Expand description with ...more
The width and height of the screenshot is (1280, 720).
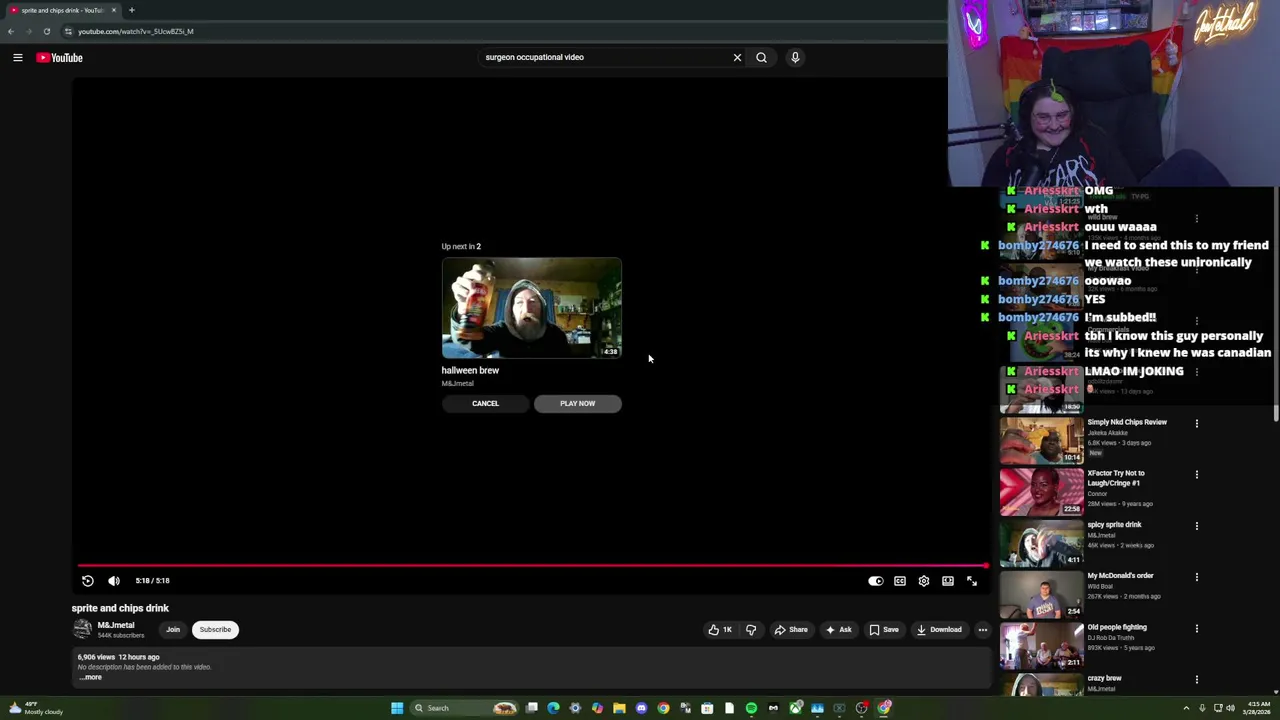tap(91, 677)
